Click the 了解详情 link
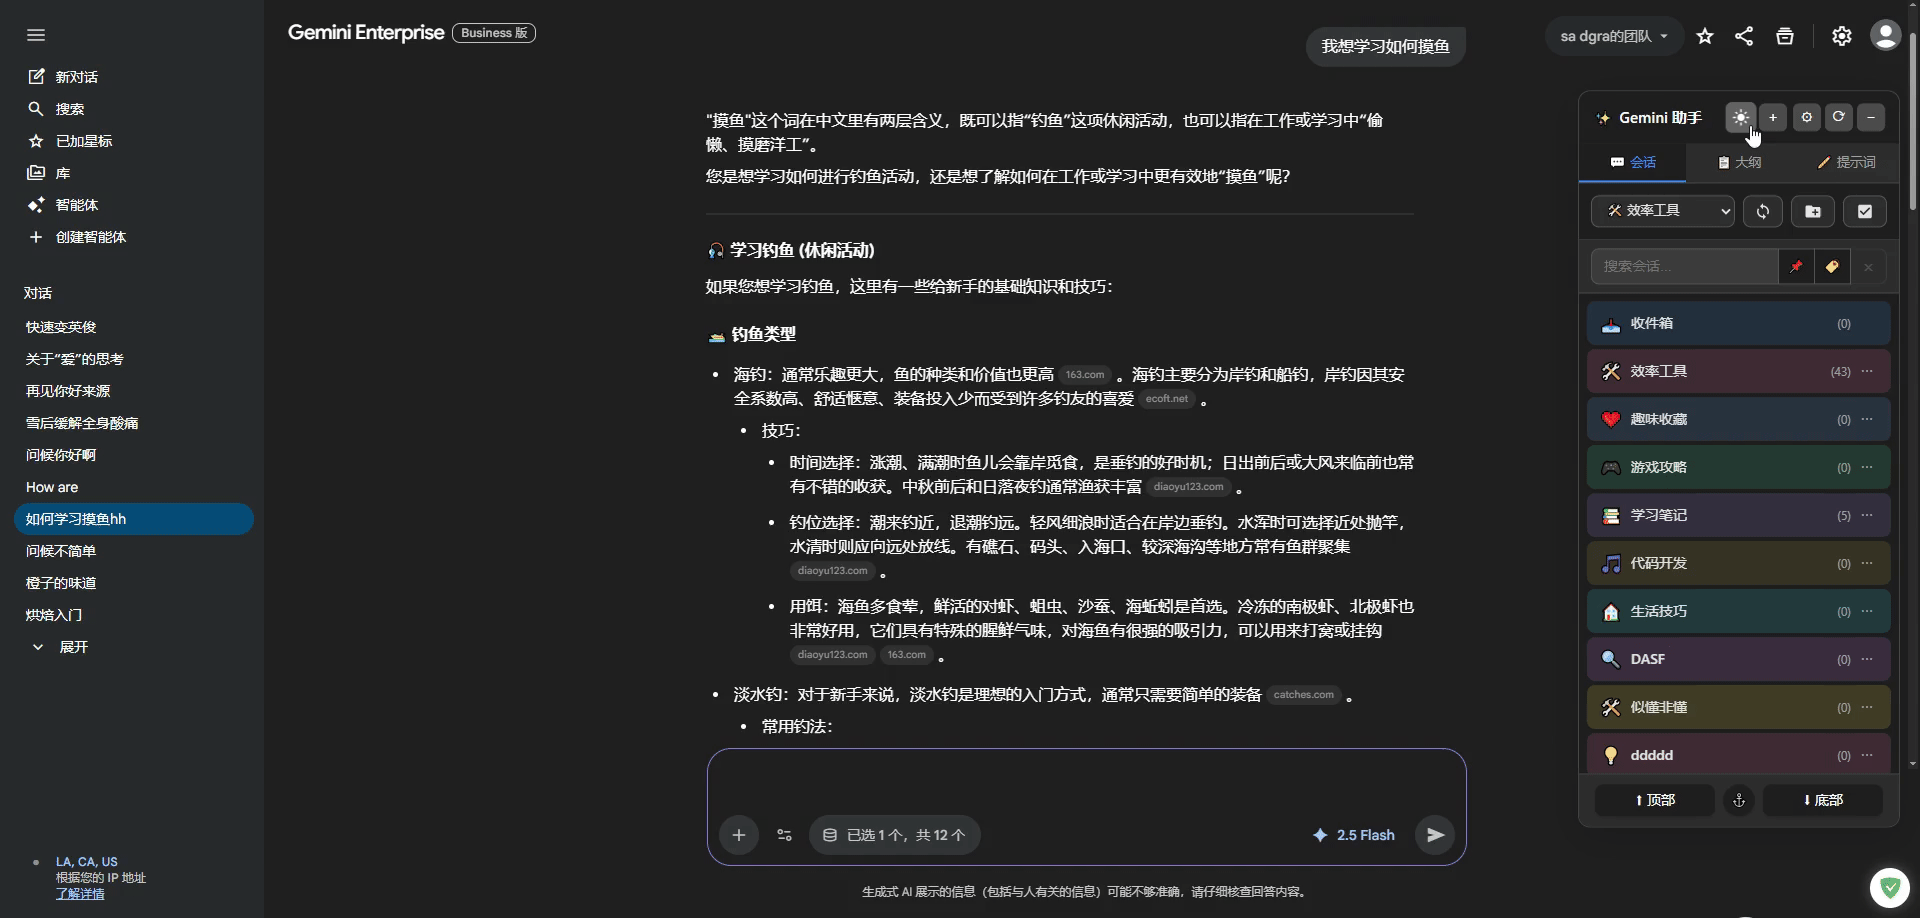Screen dimensions: 1920x918 click(80, 894)
